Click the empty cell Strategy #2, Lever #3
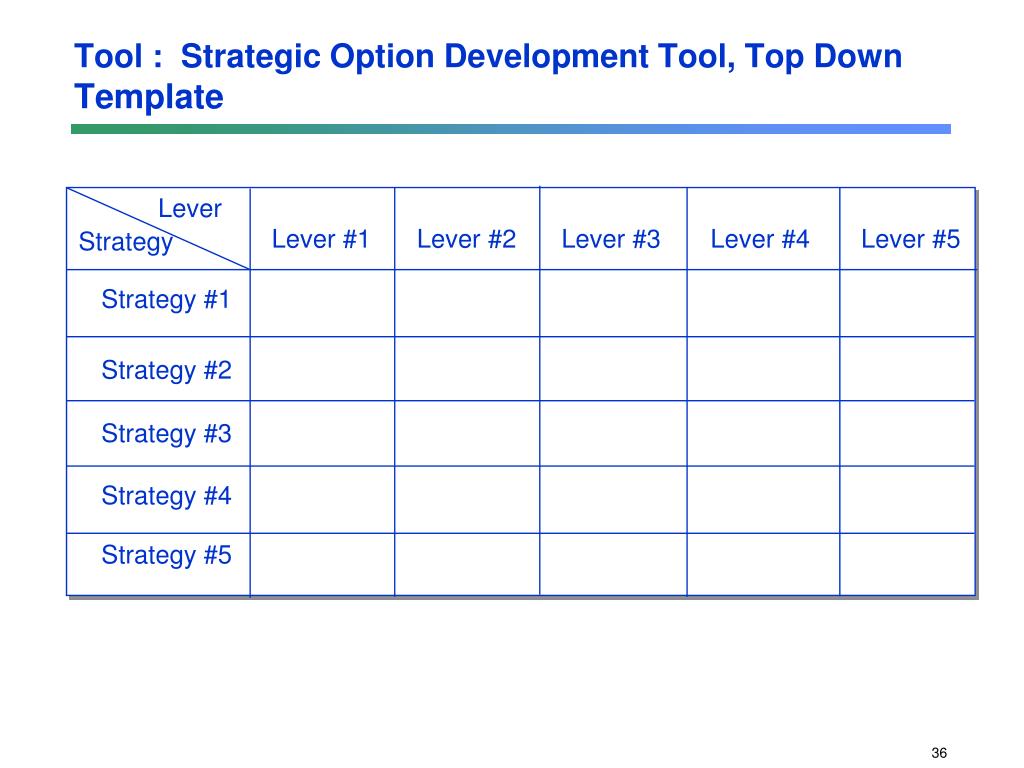Image resolution: width=1024 pixels, height=768 pixels. pyautogui.click(x=613, y=369)
